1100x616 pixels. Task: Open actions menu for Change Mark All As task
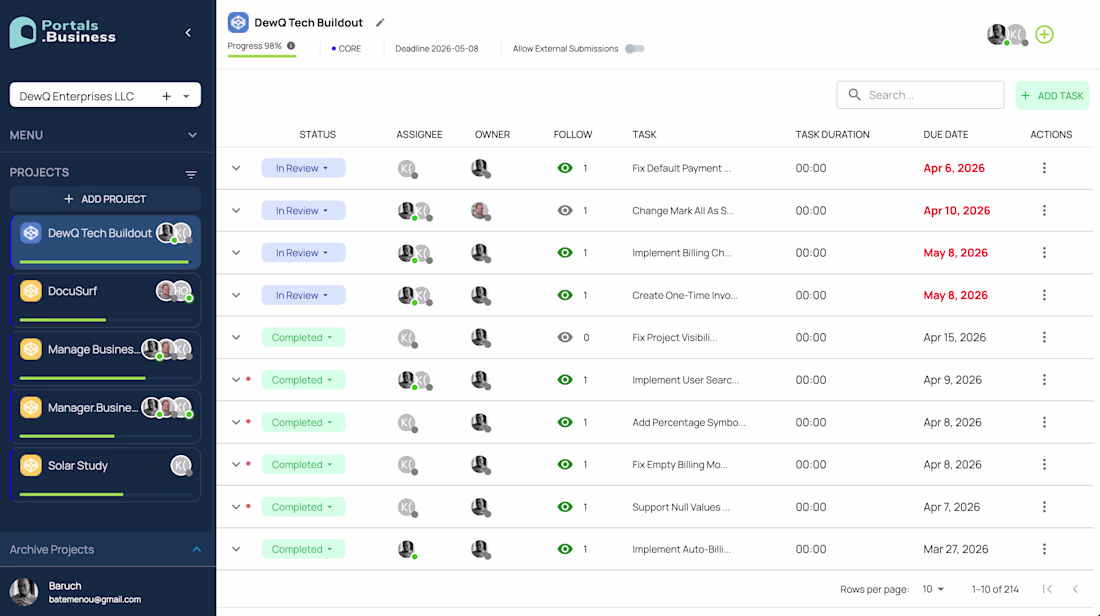coord(1044,210)
